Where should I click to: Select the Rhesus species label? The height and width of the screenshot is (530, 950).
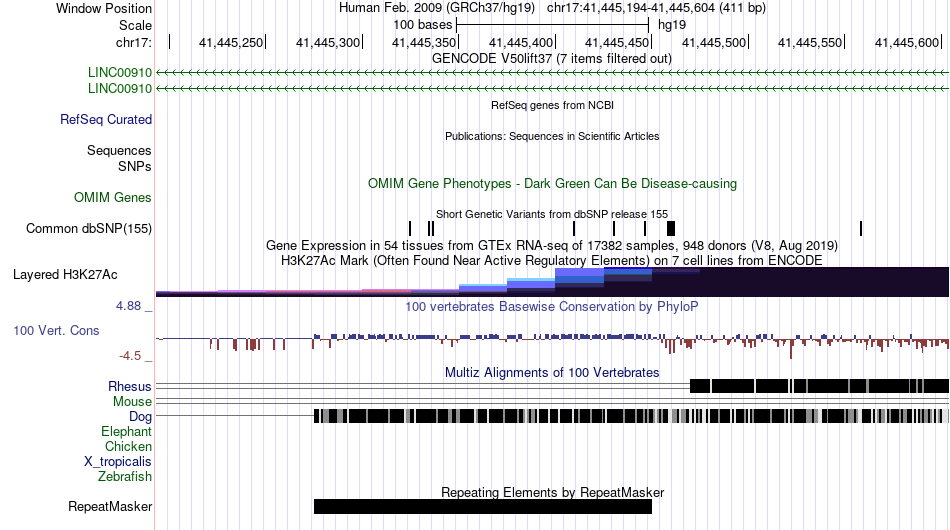[130, 386]
